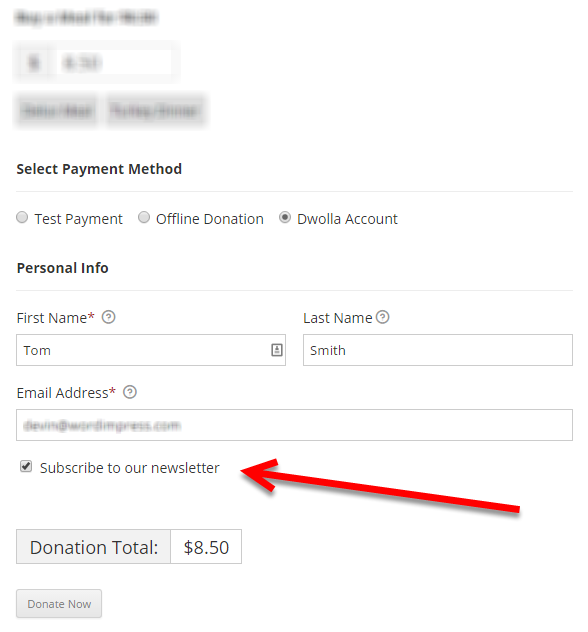The image size is (588, 632).
Task: Click the contact autofill icon in First Name field
Action: (276, 350)
